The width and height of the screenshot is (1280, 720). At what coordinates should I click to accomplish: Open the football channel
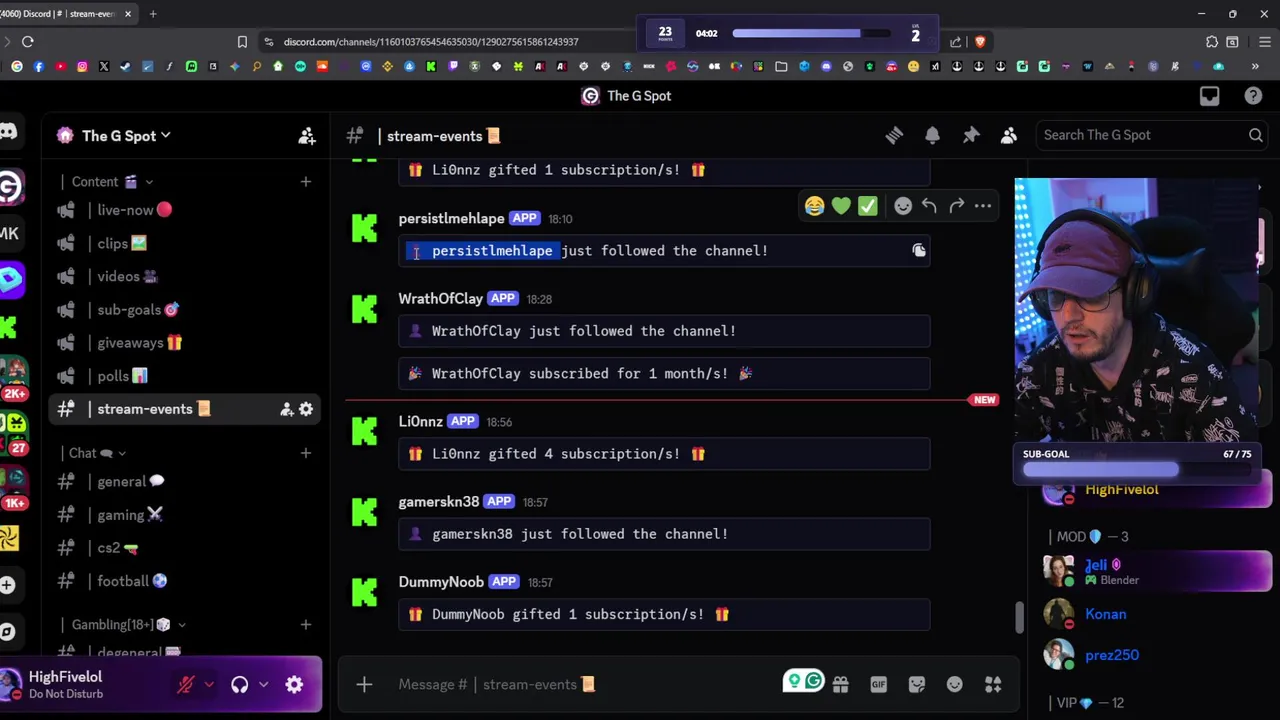pos(185,581)
